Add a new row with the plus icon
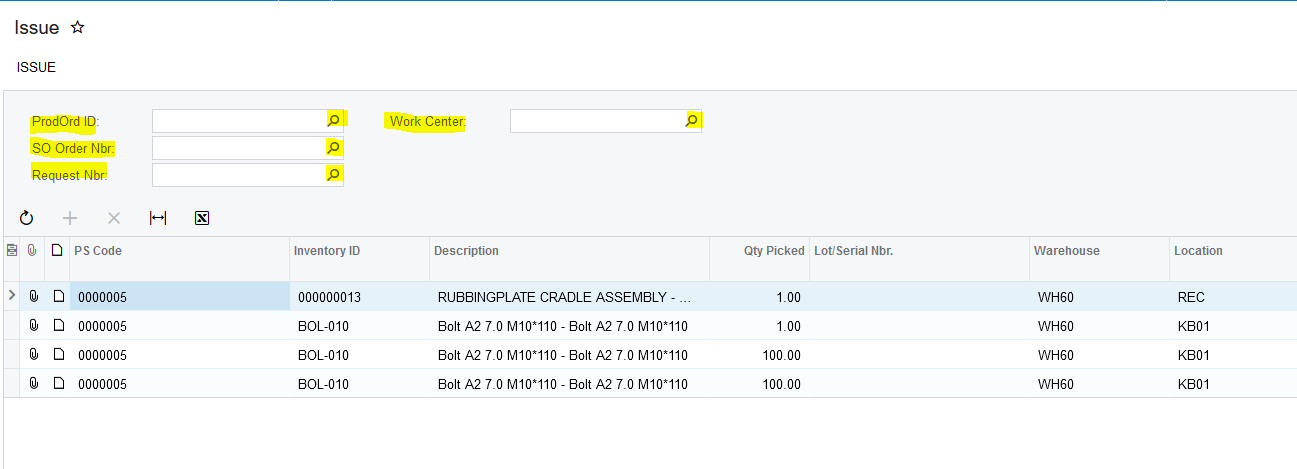Viewport: 1297px width, 469px height. point(70,218)
